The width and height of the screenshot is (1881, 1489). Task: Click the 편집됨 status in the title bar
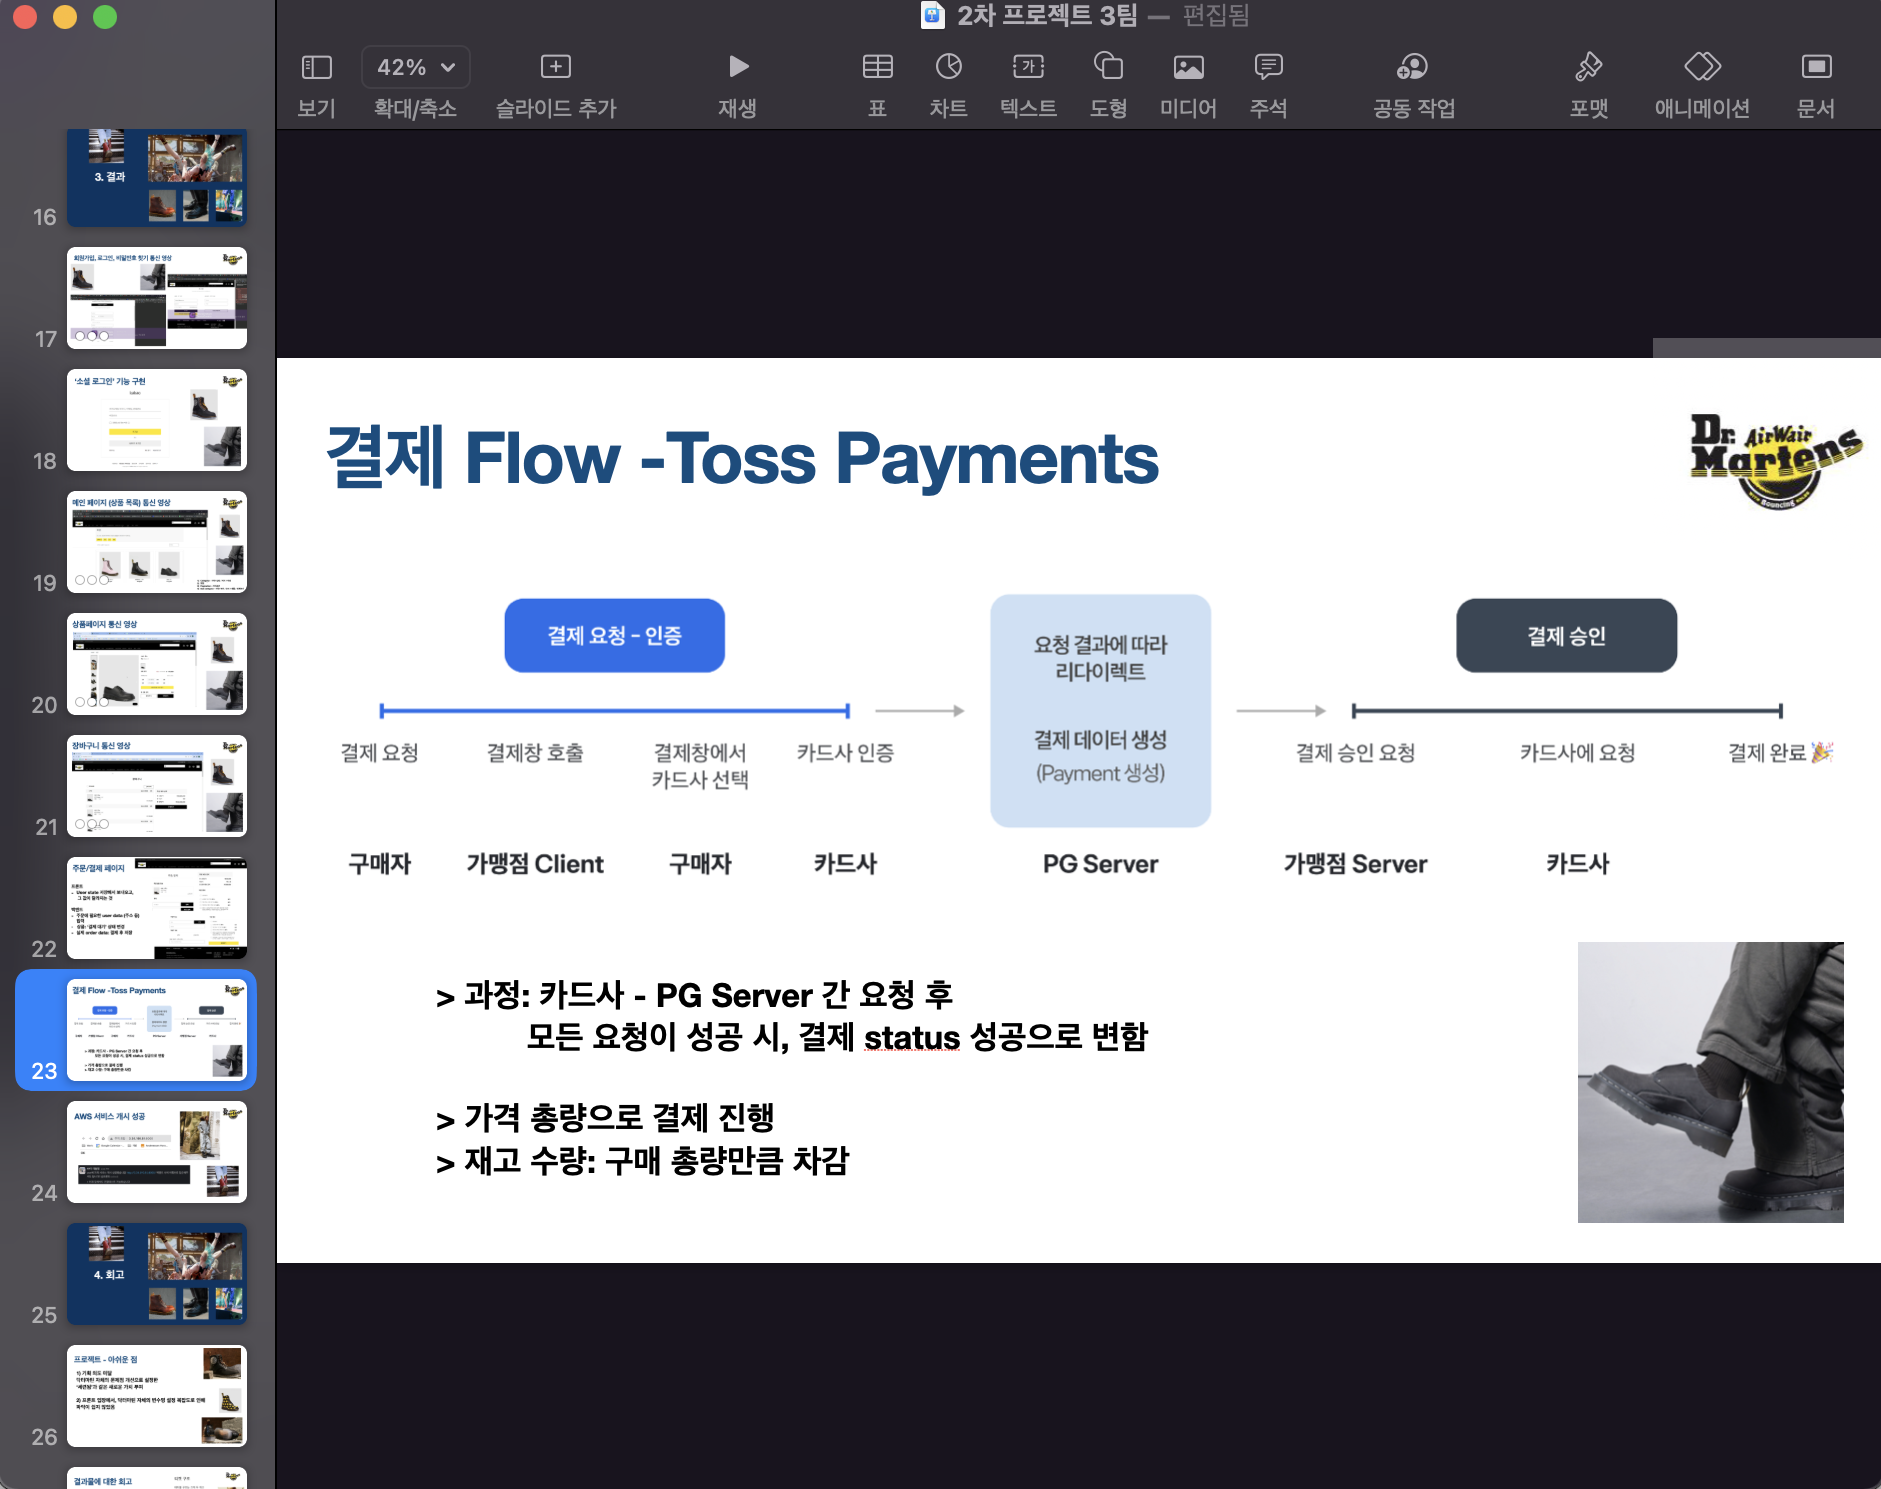[x=1216, y=15]
